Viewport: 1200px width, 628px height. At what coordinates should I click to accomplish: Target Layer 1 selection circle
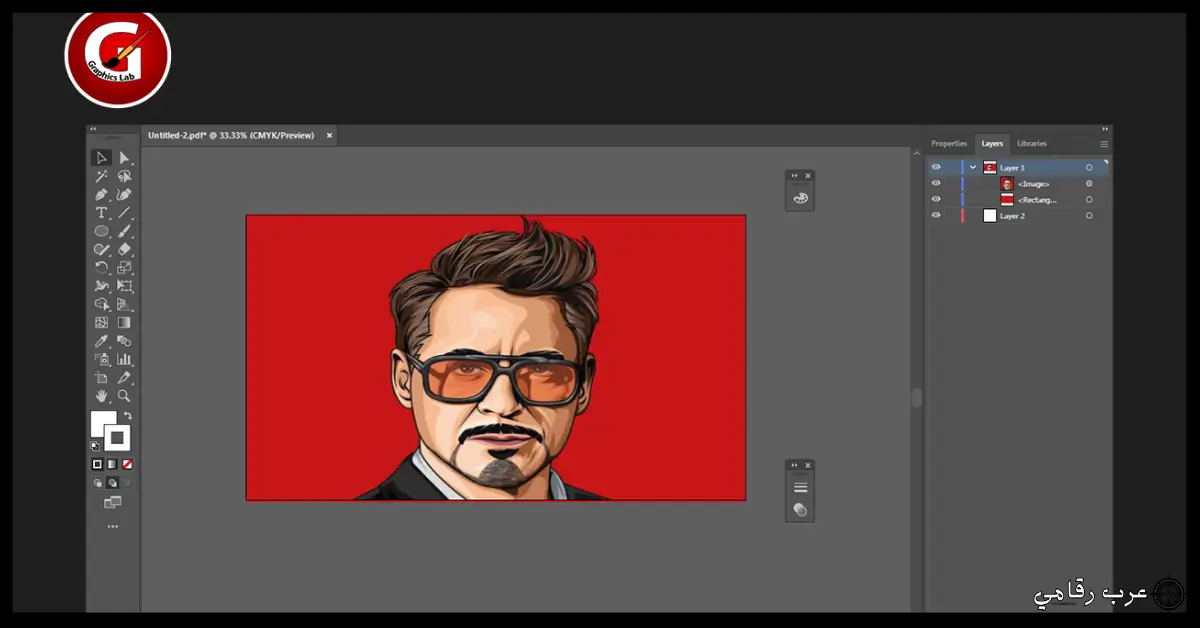(x=1089, y=167)
